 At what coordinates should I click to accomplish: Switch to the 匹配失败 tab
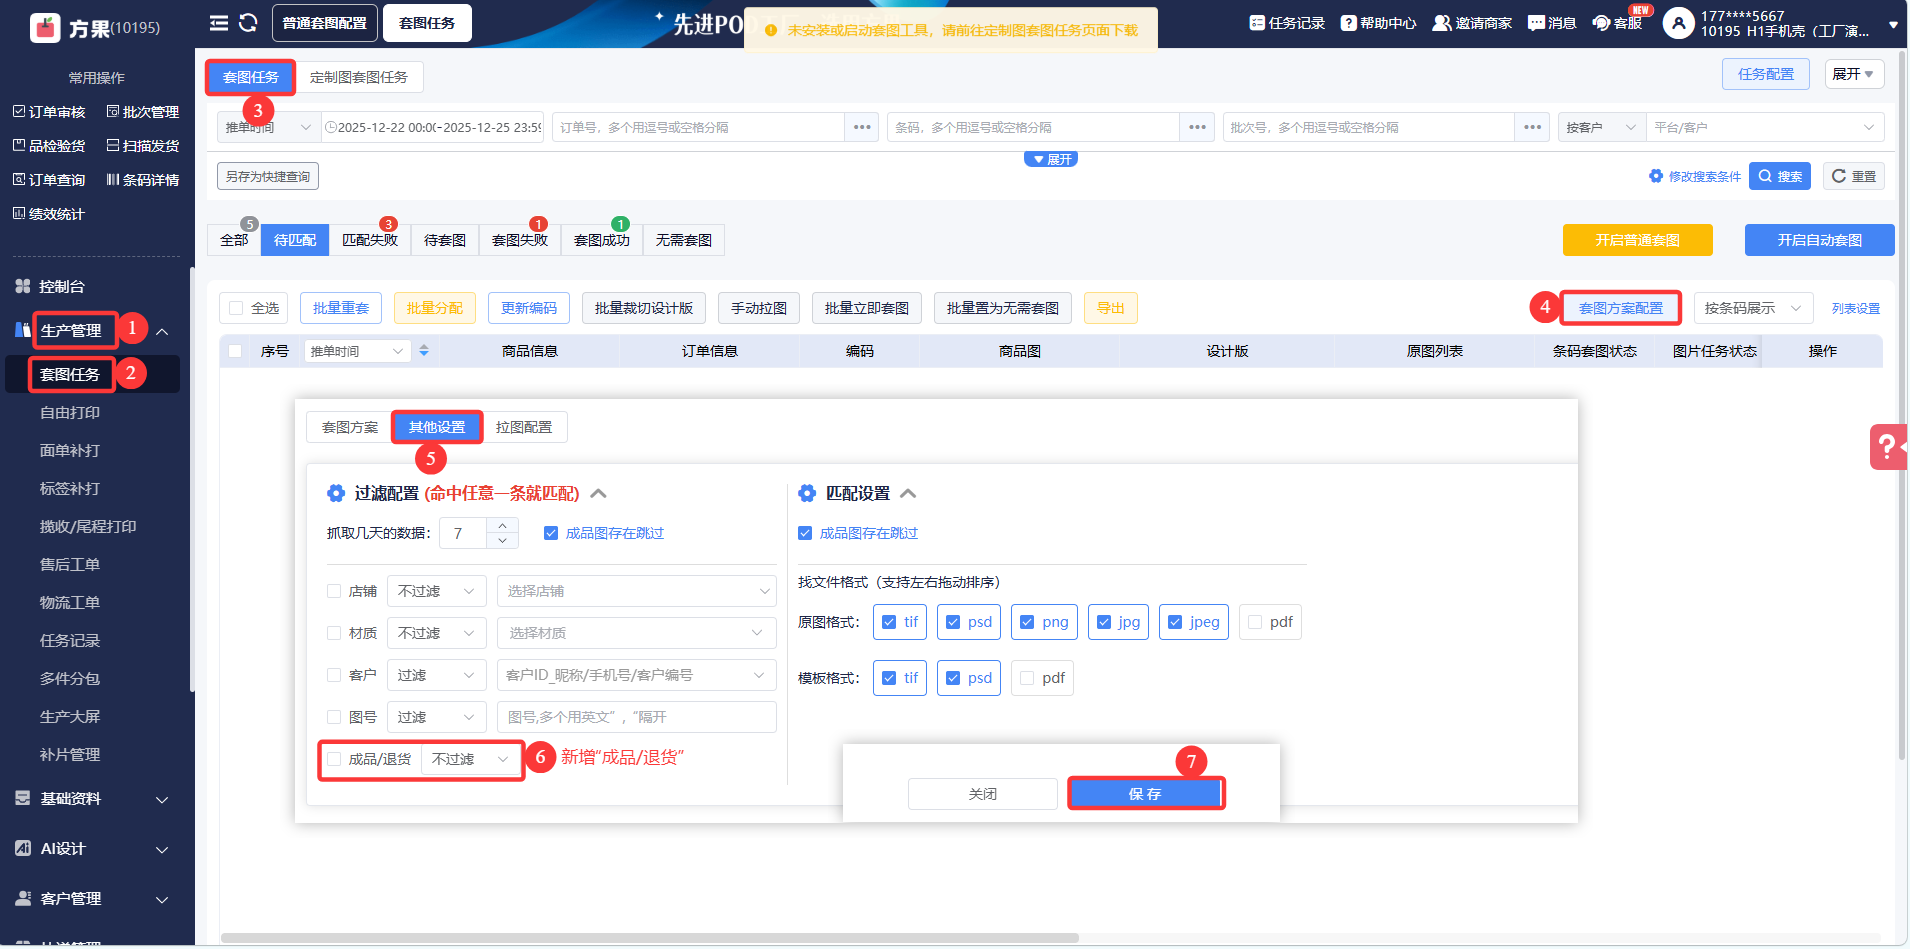click(x=369, y=240)
